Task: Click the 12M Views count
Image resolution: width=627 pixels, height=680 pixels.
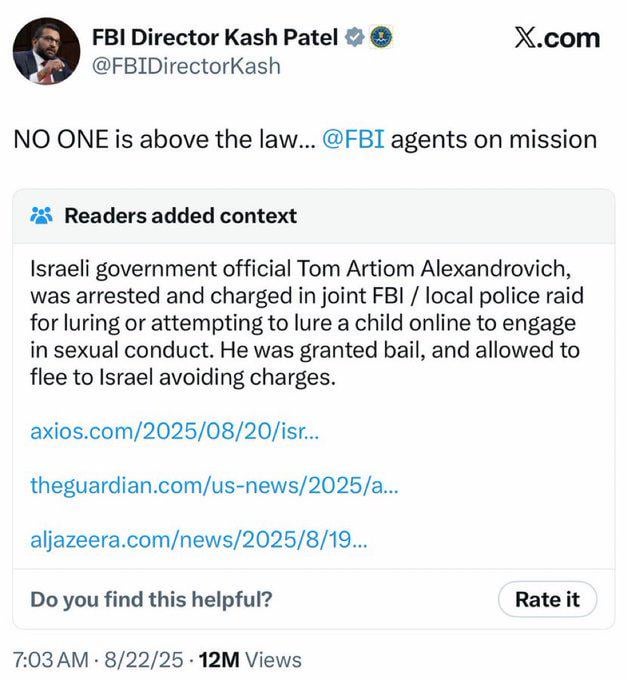Action: (x=250, y=660)
